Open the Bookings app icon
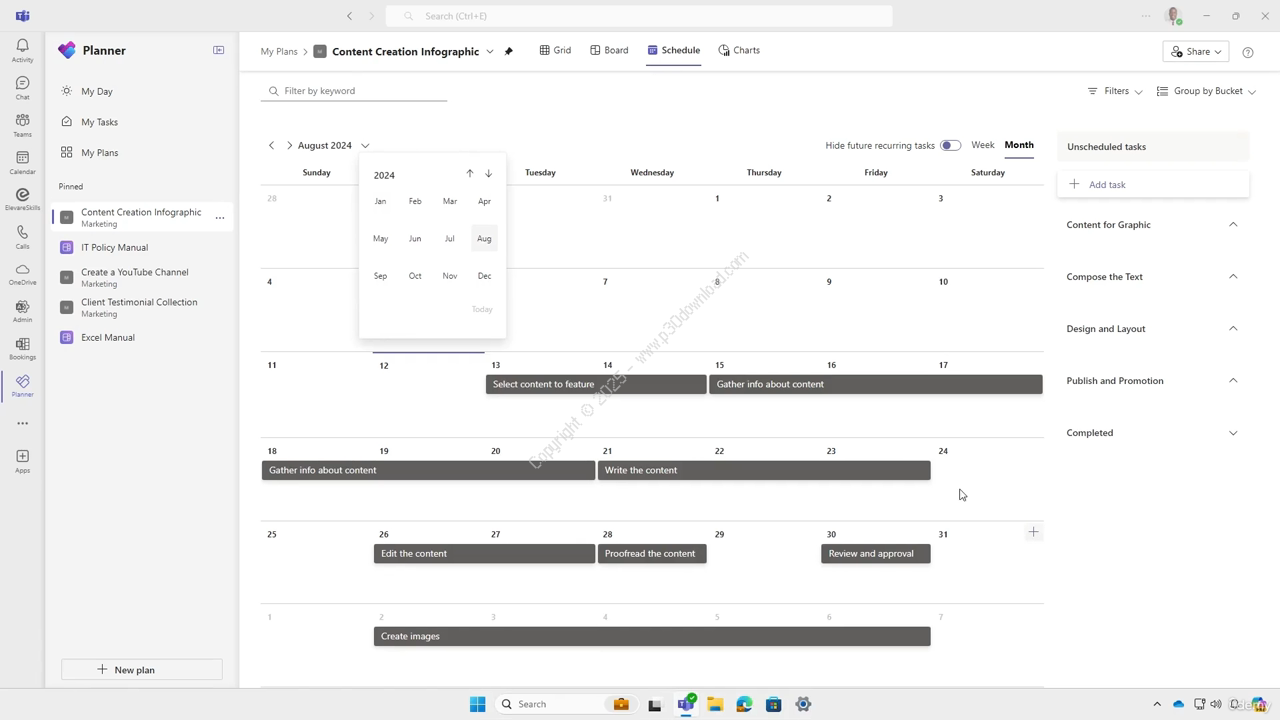Image resolution: width=1280 pixels, height=720 pixels. point(22,348)
